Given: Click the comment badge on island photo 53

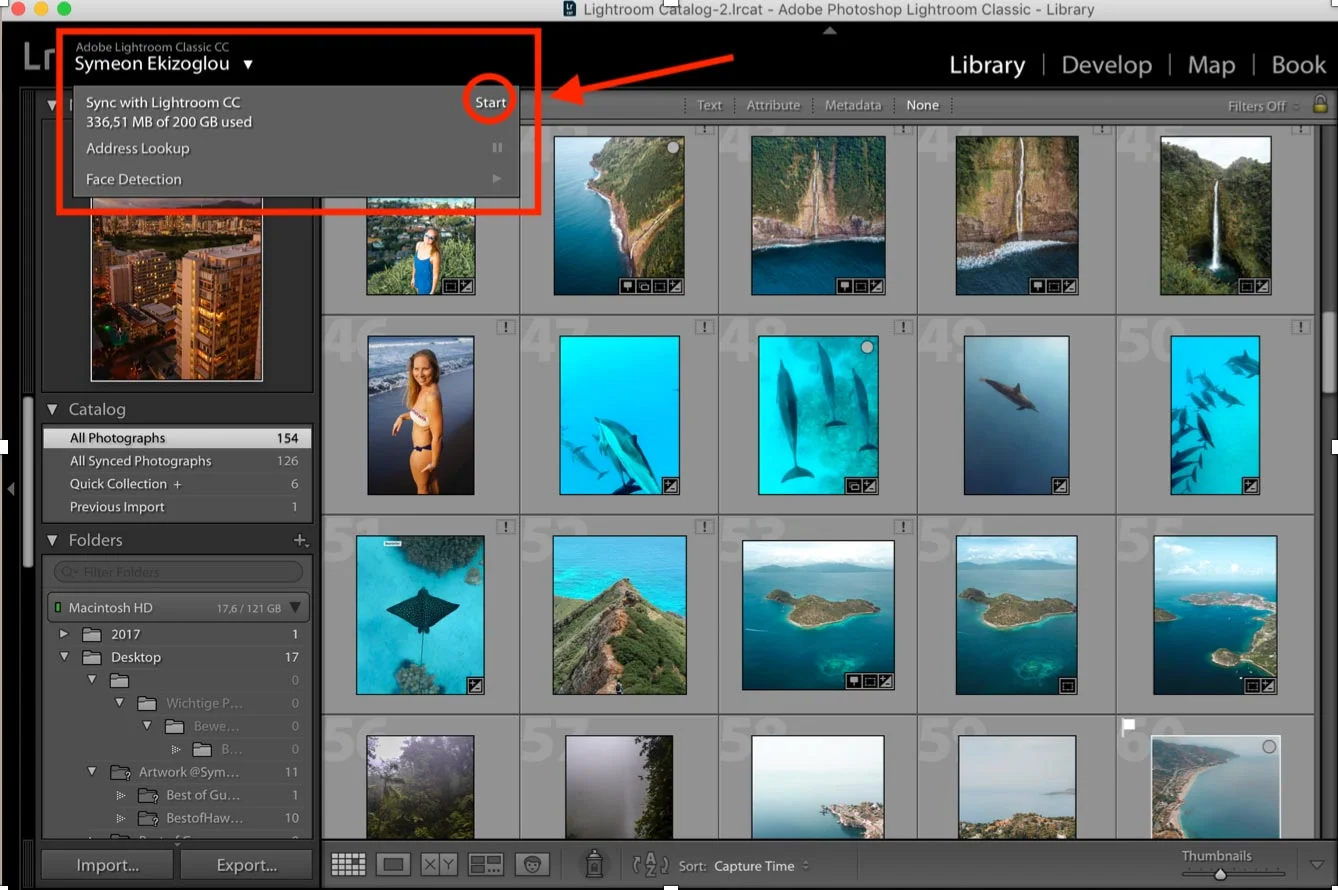Looking at the screenshot, I should click(853, 681).
